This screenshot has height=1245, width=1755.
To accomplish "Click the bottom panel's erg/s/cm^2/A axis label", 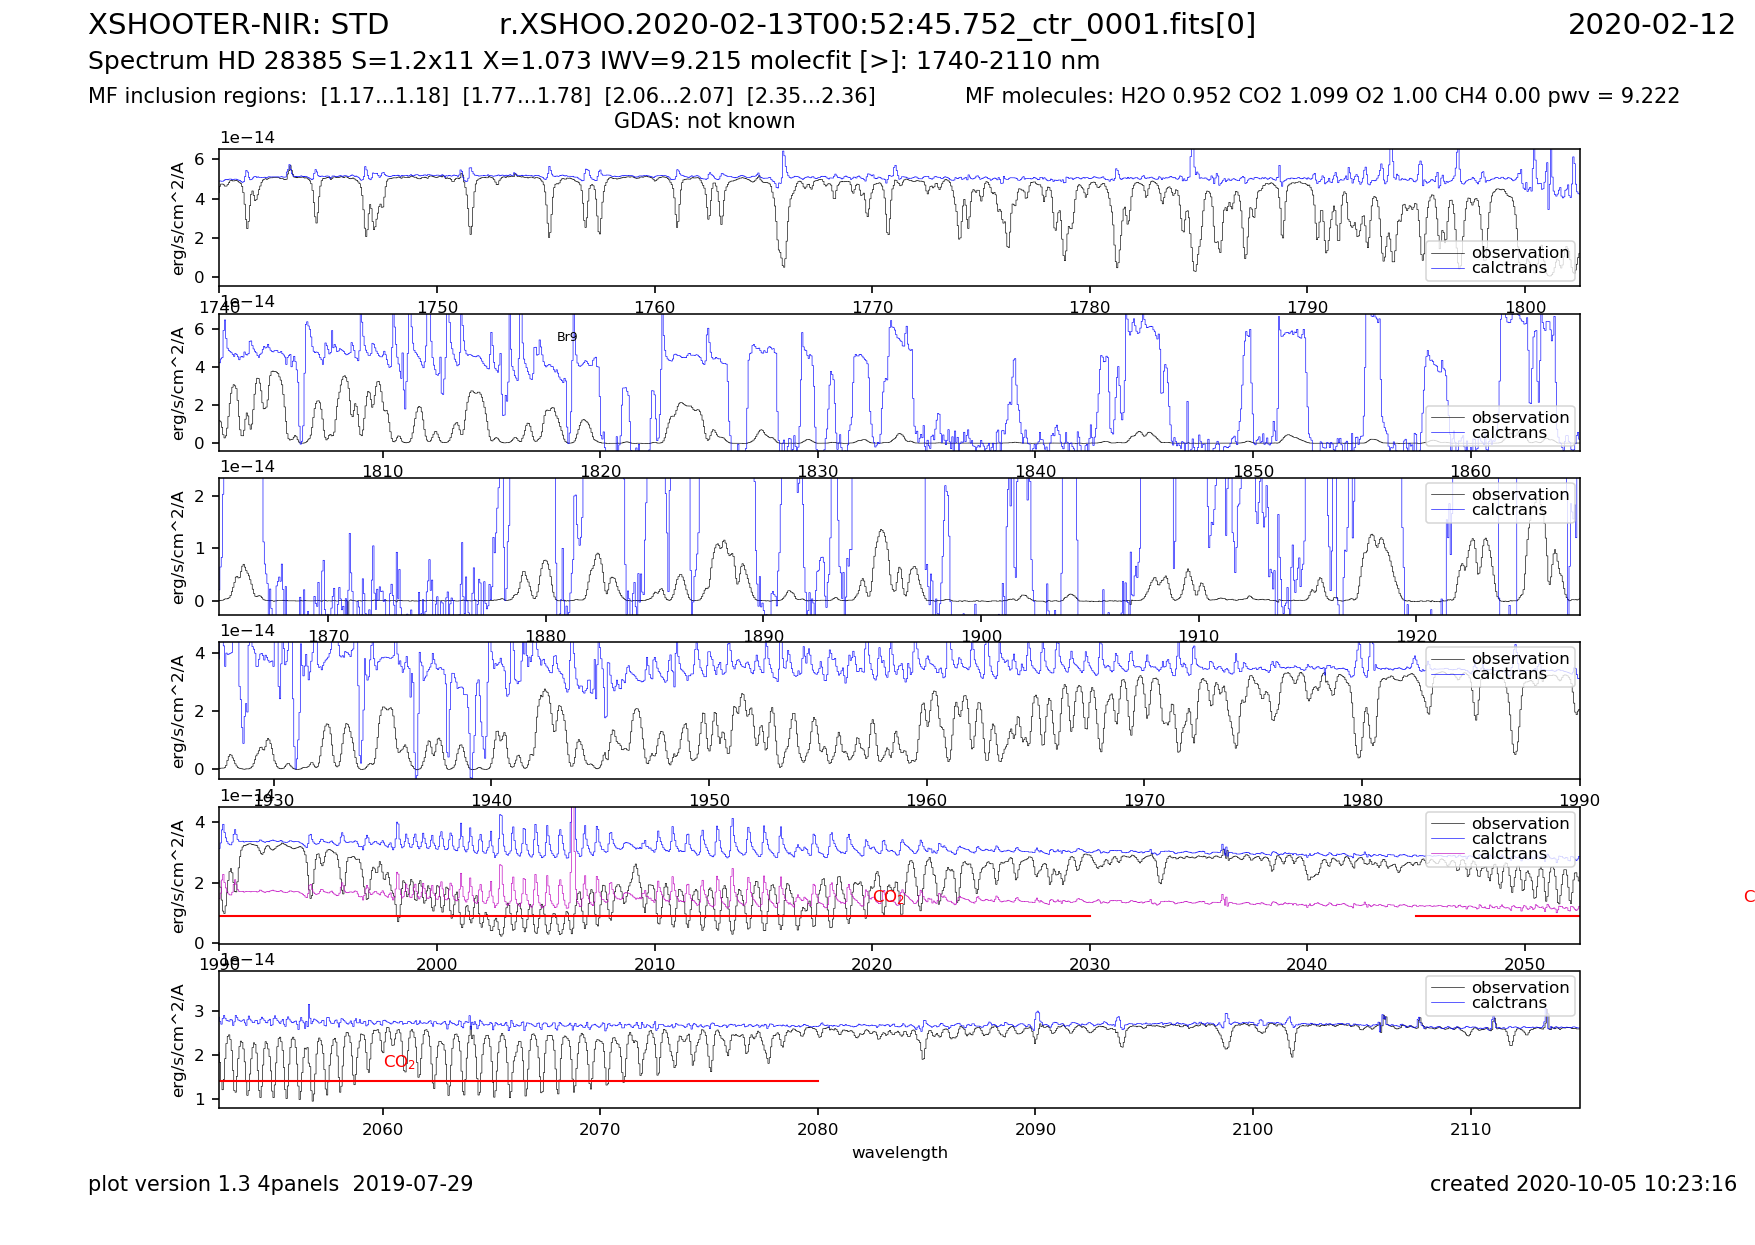I will point(179,1040).
